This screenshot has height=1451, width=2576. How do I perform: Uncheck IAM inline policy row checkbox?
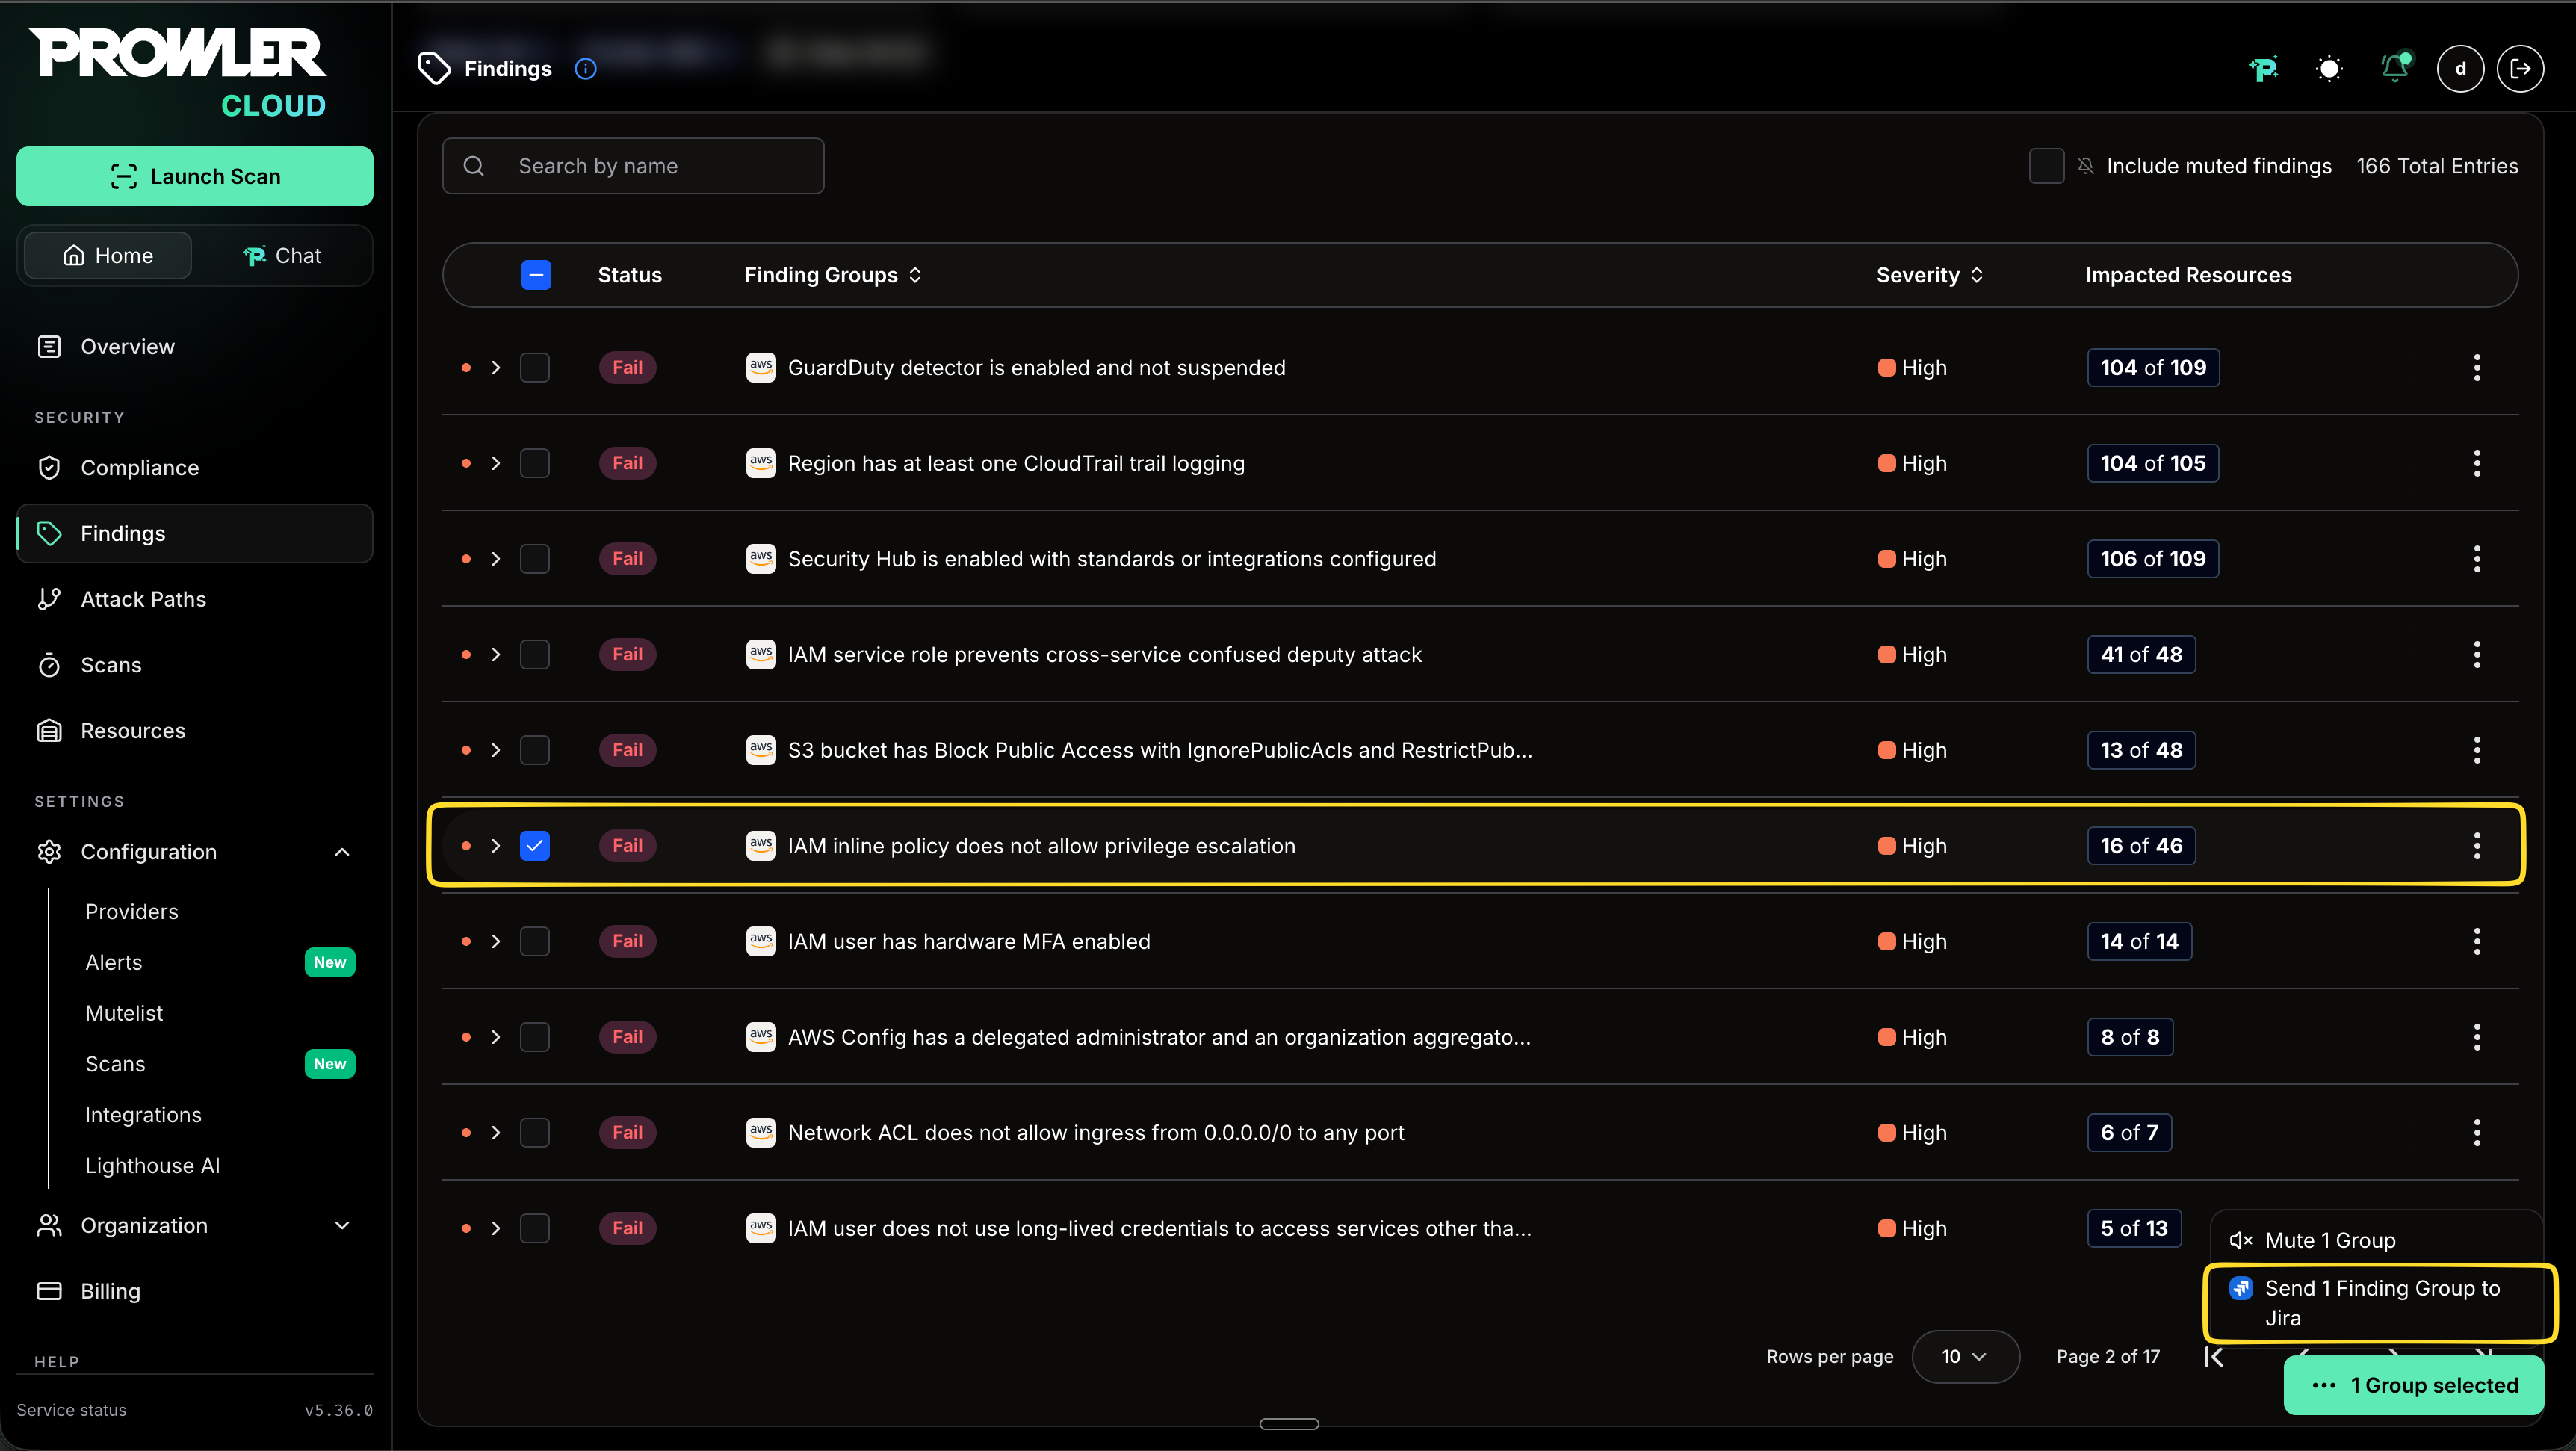[535, 846]
